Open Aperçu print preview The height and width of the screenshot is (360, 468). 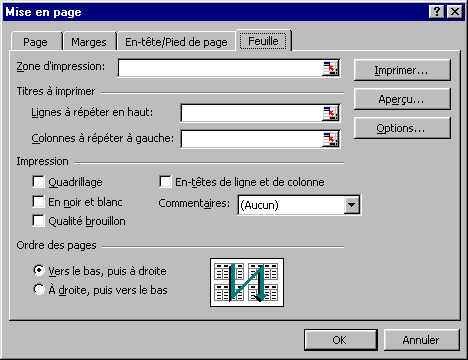(402, 99)
